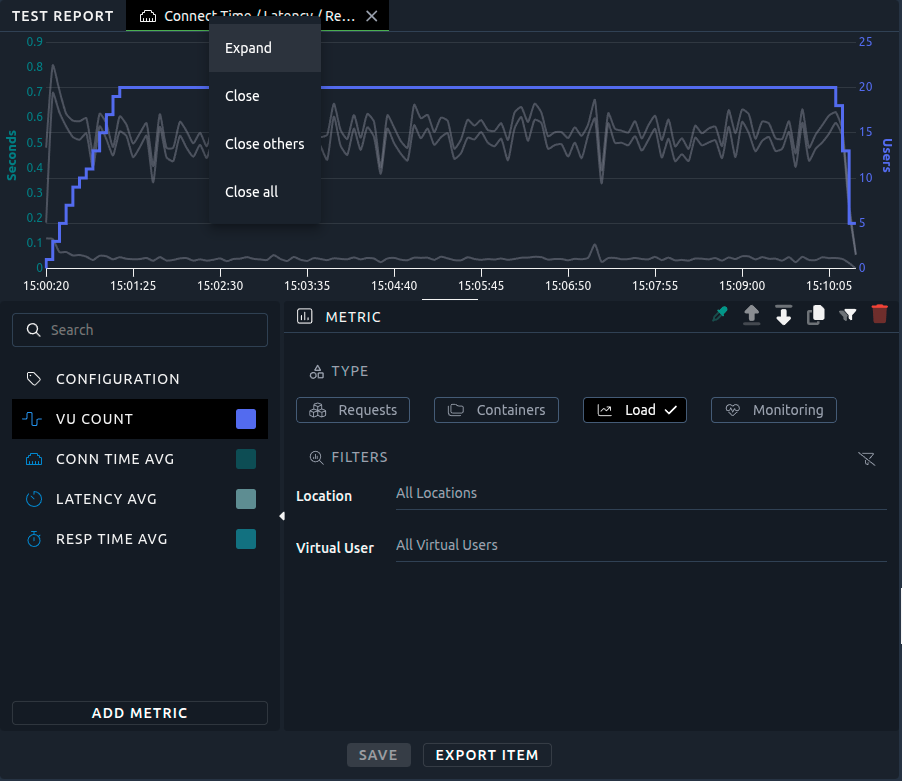Open the Virtual User filter dropdown

coord(640,546)
